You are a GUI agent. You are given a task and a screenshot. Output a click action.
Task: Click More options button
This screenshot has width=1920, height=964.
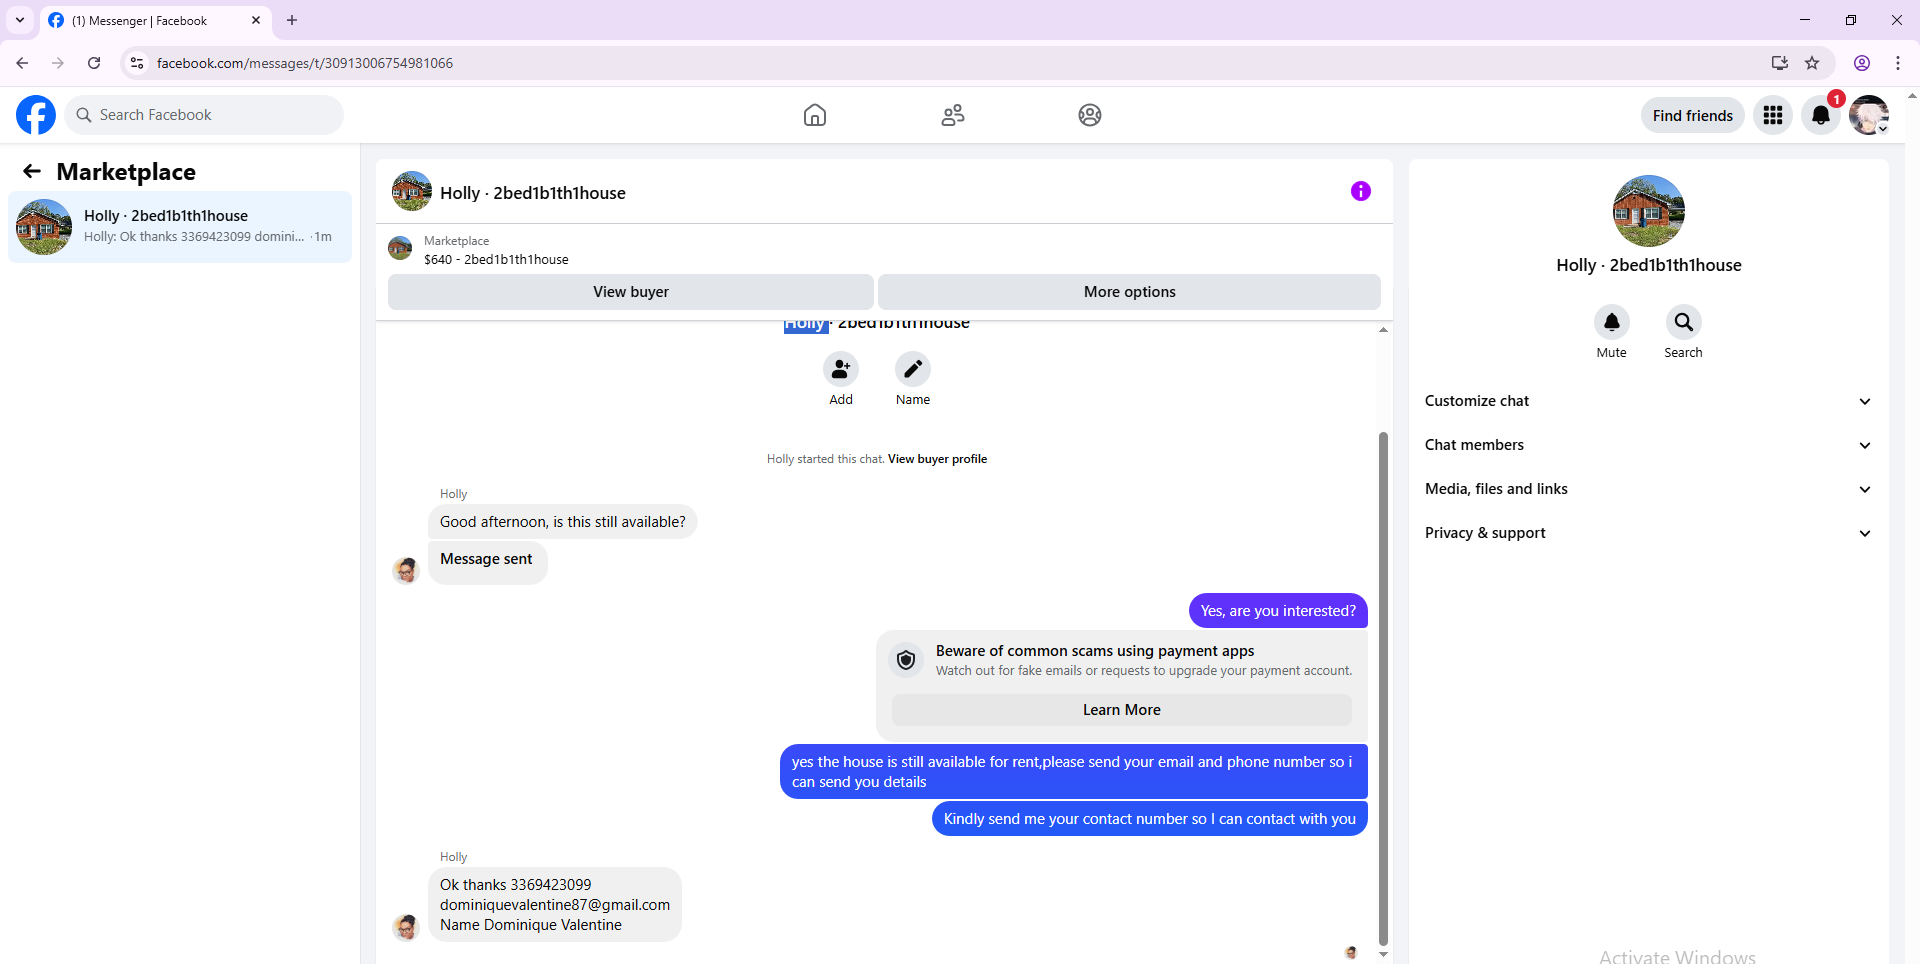(1130, 292)
